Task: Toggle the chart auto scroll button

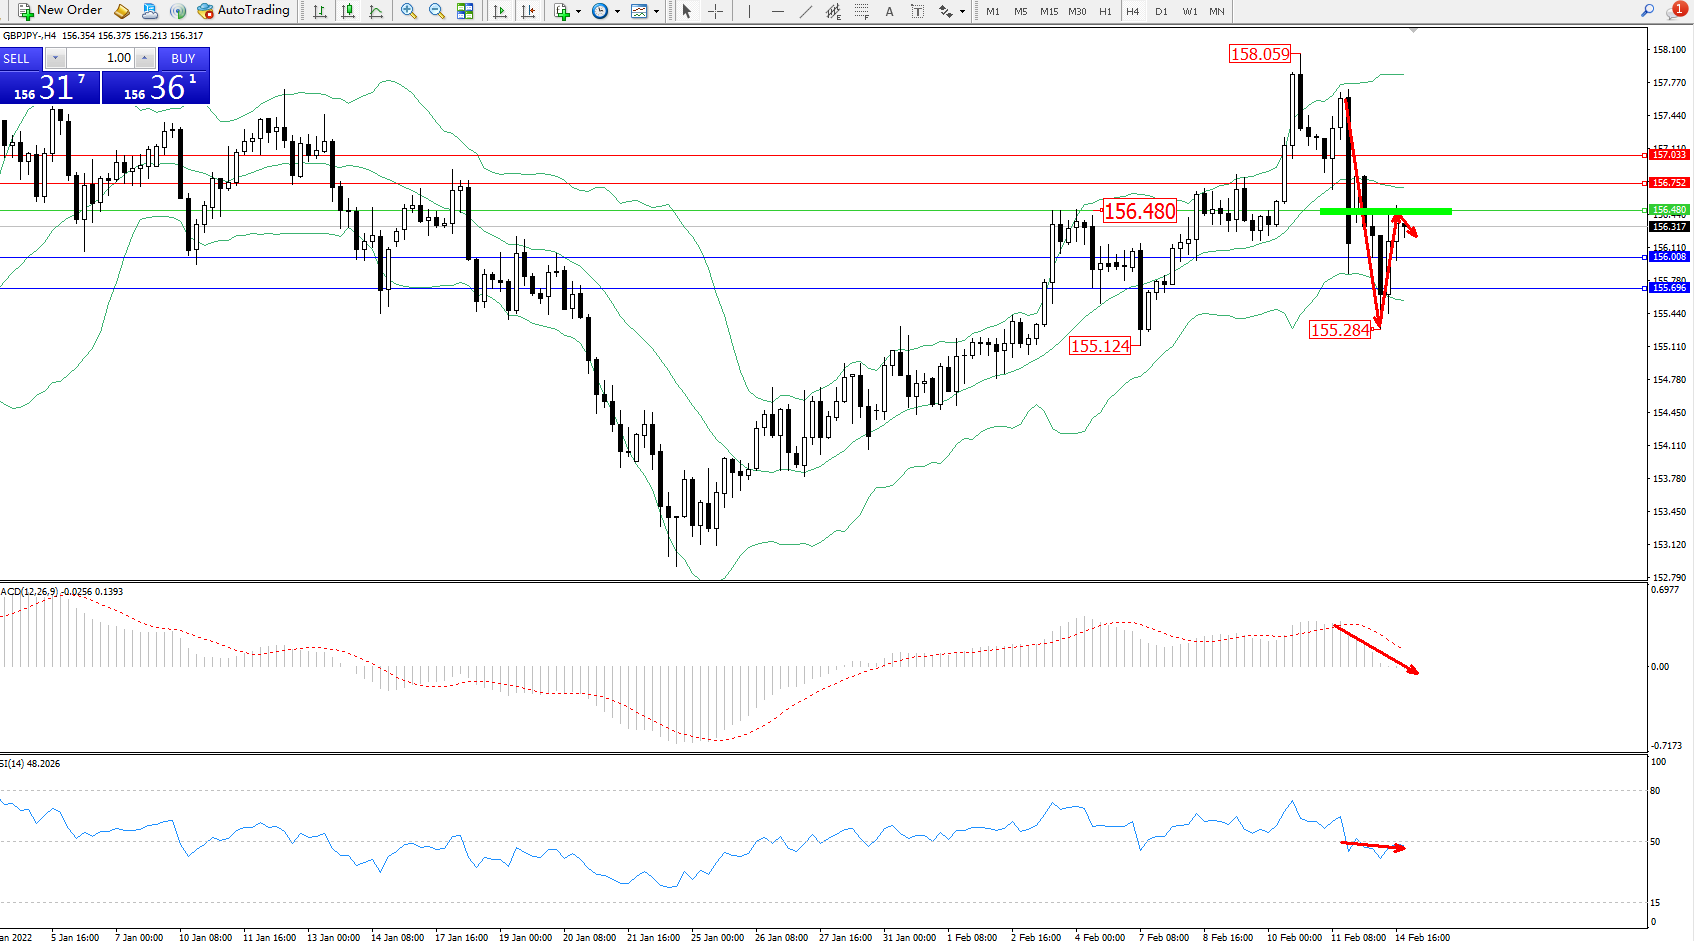Action: (499, 11)
